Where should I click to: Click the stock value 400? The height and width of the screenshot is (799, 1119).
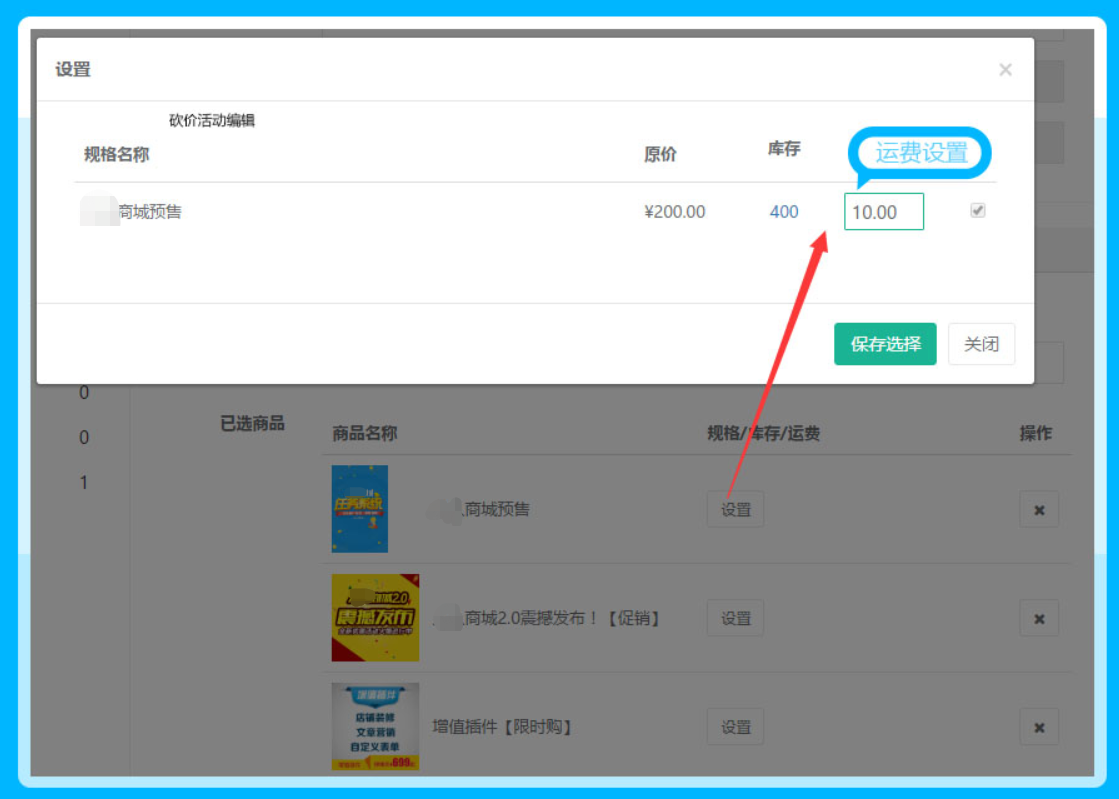784,212
